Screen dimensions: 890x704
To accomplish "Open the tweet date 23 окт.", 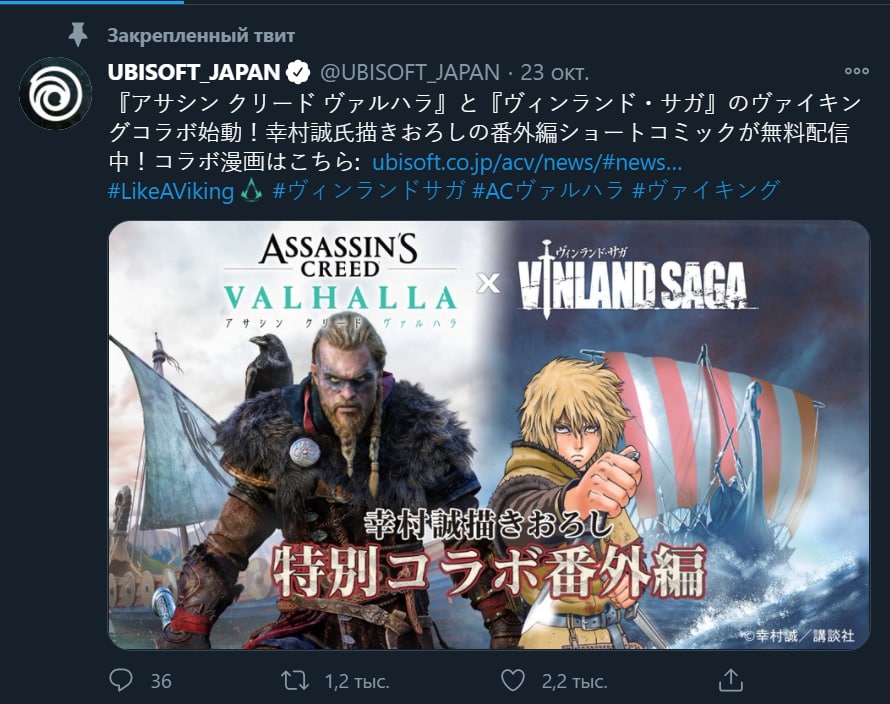I will 555,72.
